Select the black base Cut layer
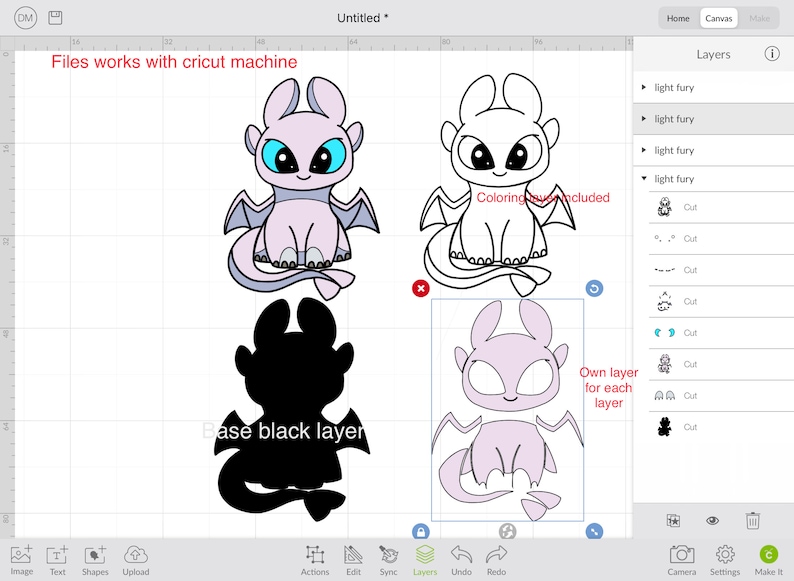Screen dimensions: 794x581 click(721, 427)
